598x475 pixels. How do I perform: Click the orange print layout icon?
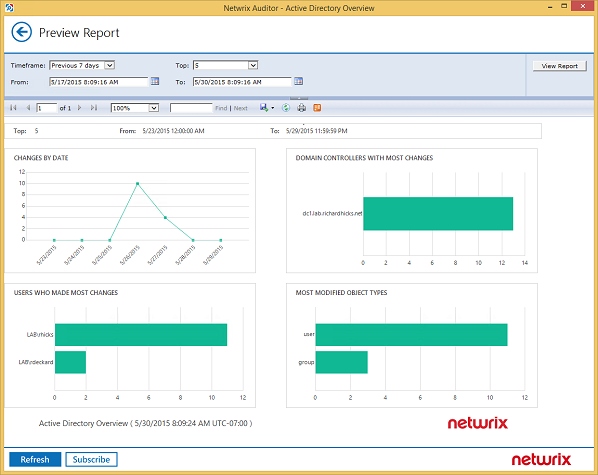(317, 108)
